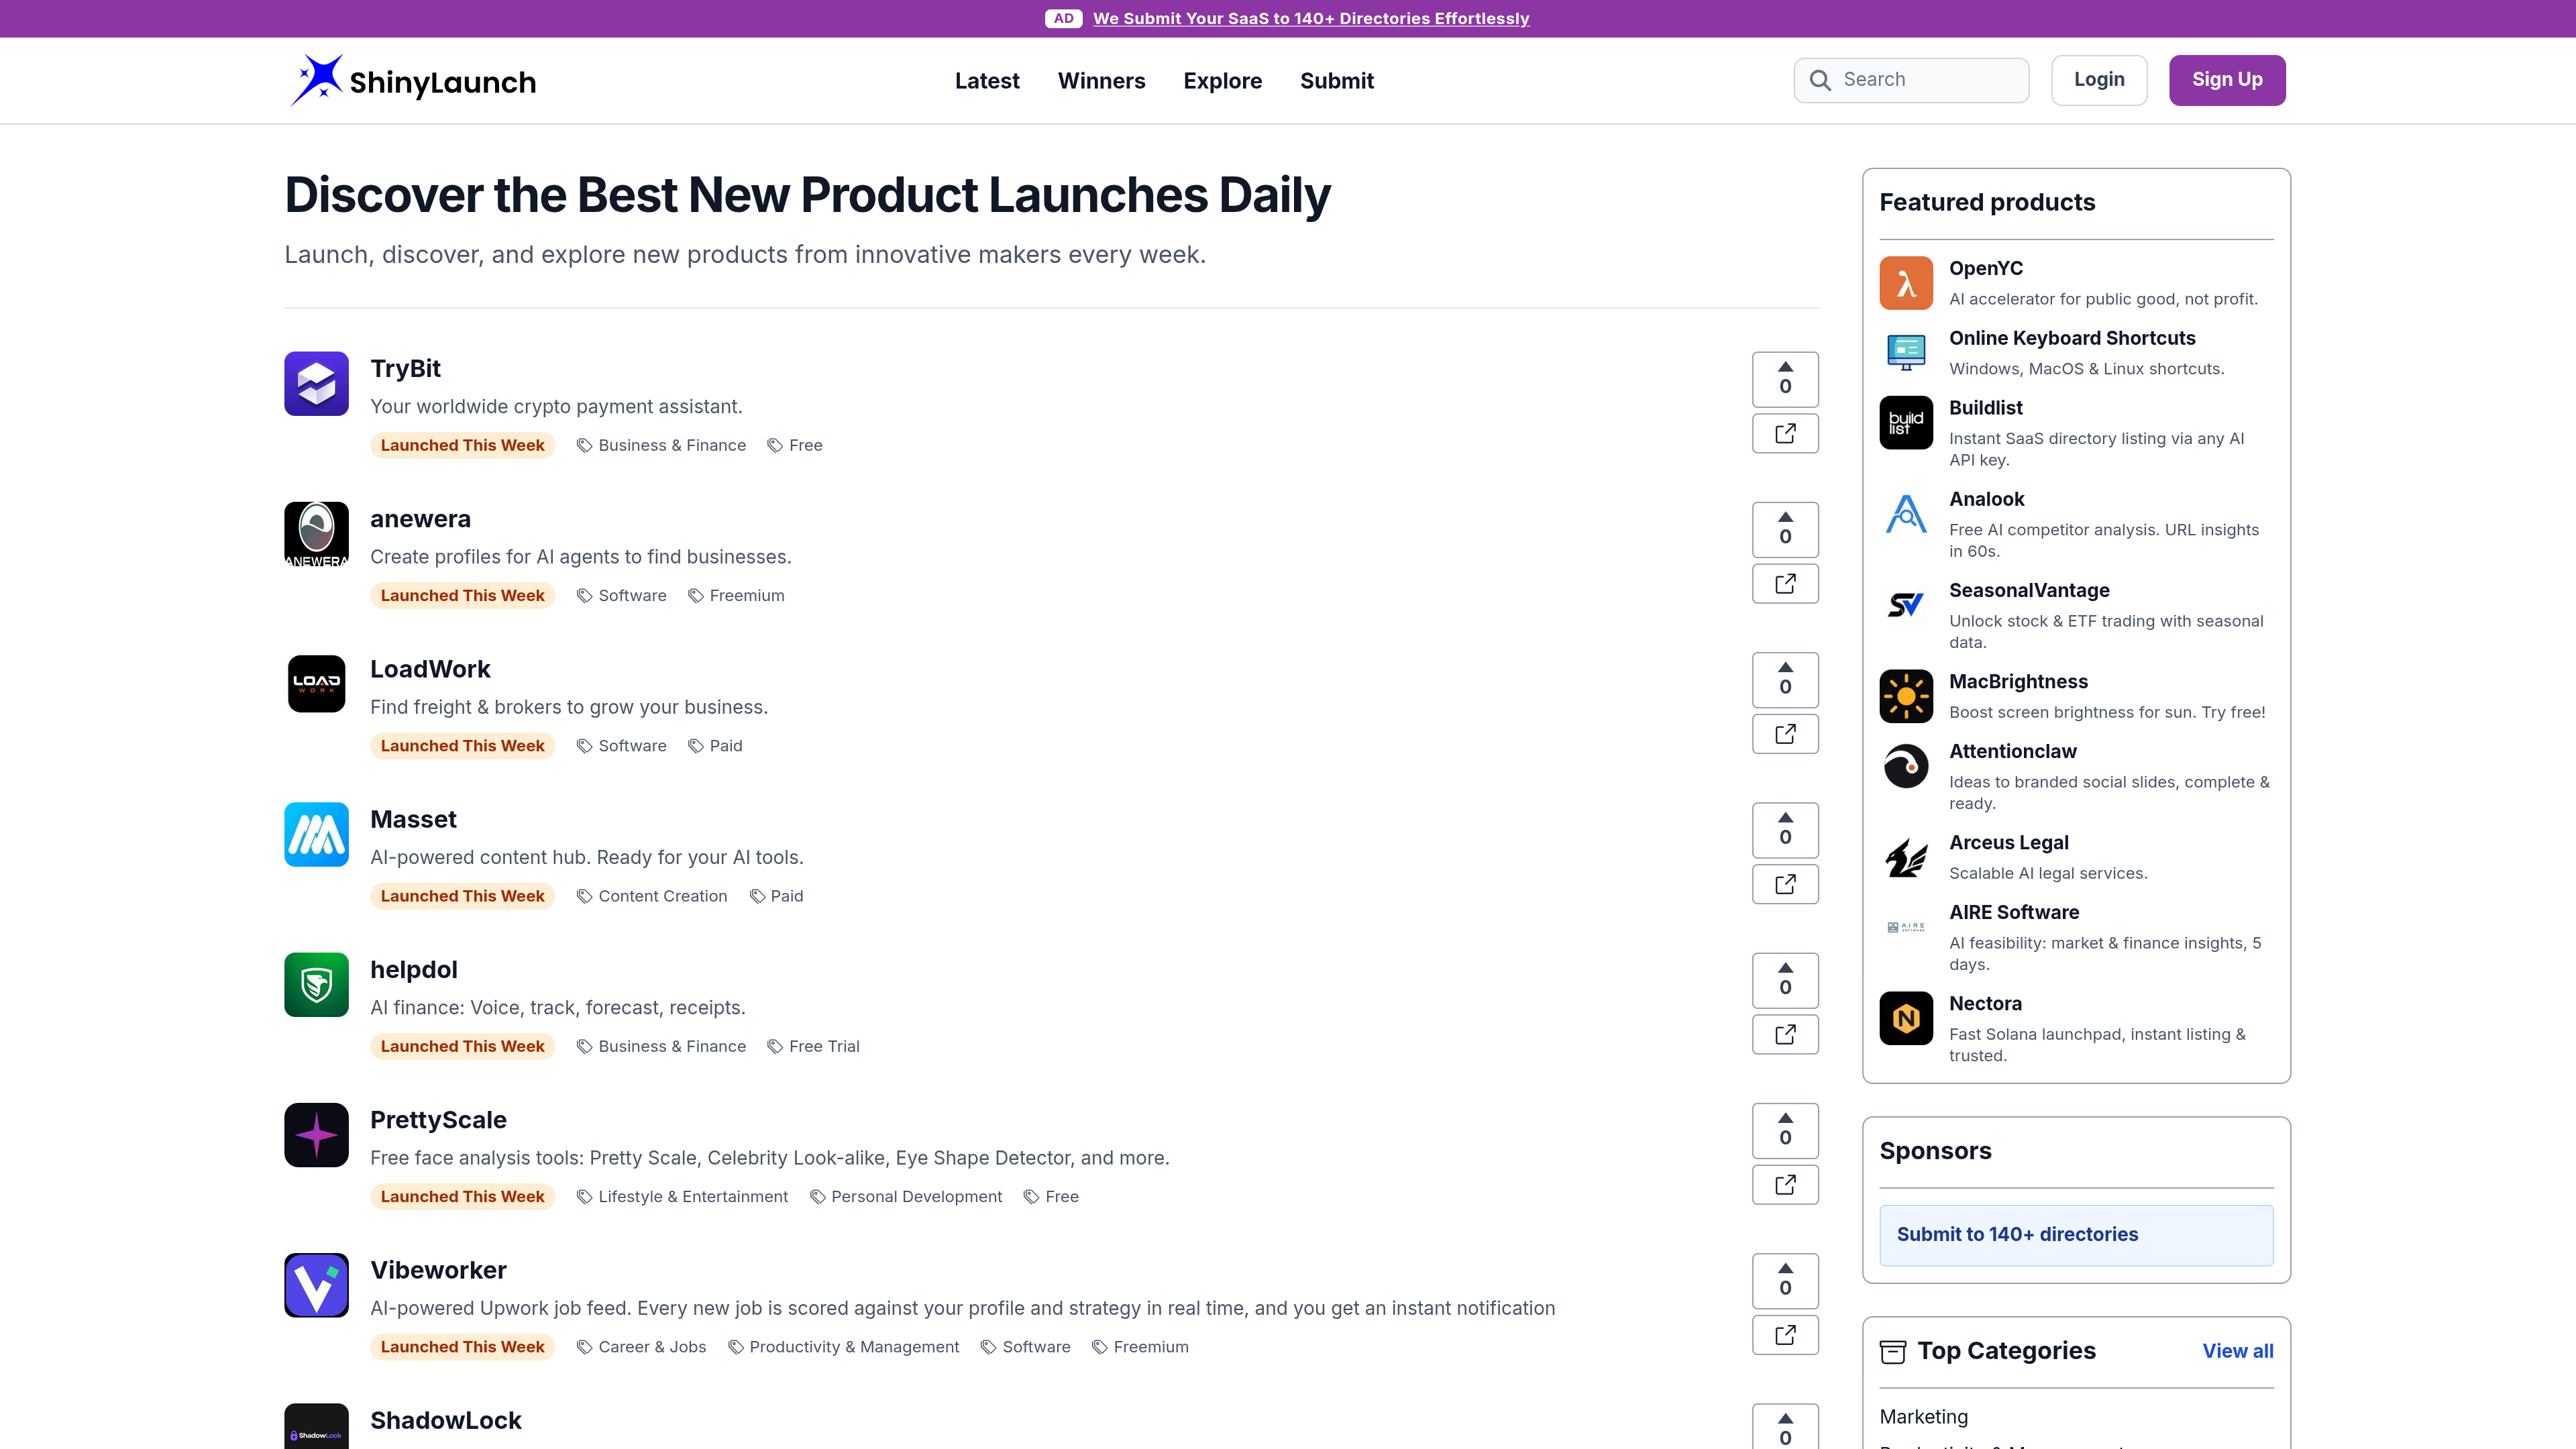Open Vibeworker external website link icon
Image resolution: width=2576 pixels, height=1449 pixels.
pyautogui.click(x=1785, y=1335)
